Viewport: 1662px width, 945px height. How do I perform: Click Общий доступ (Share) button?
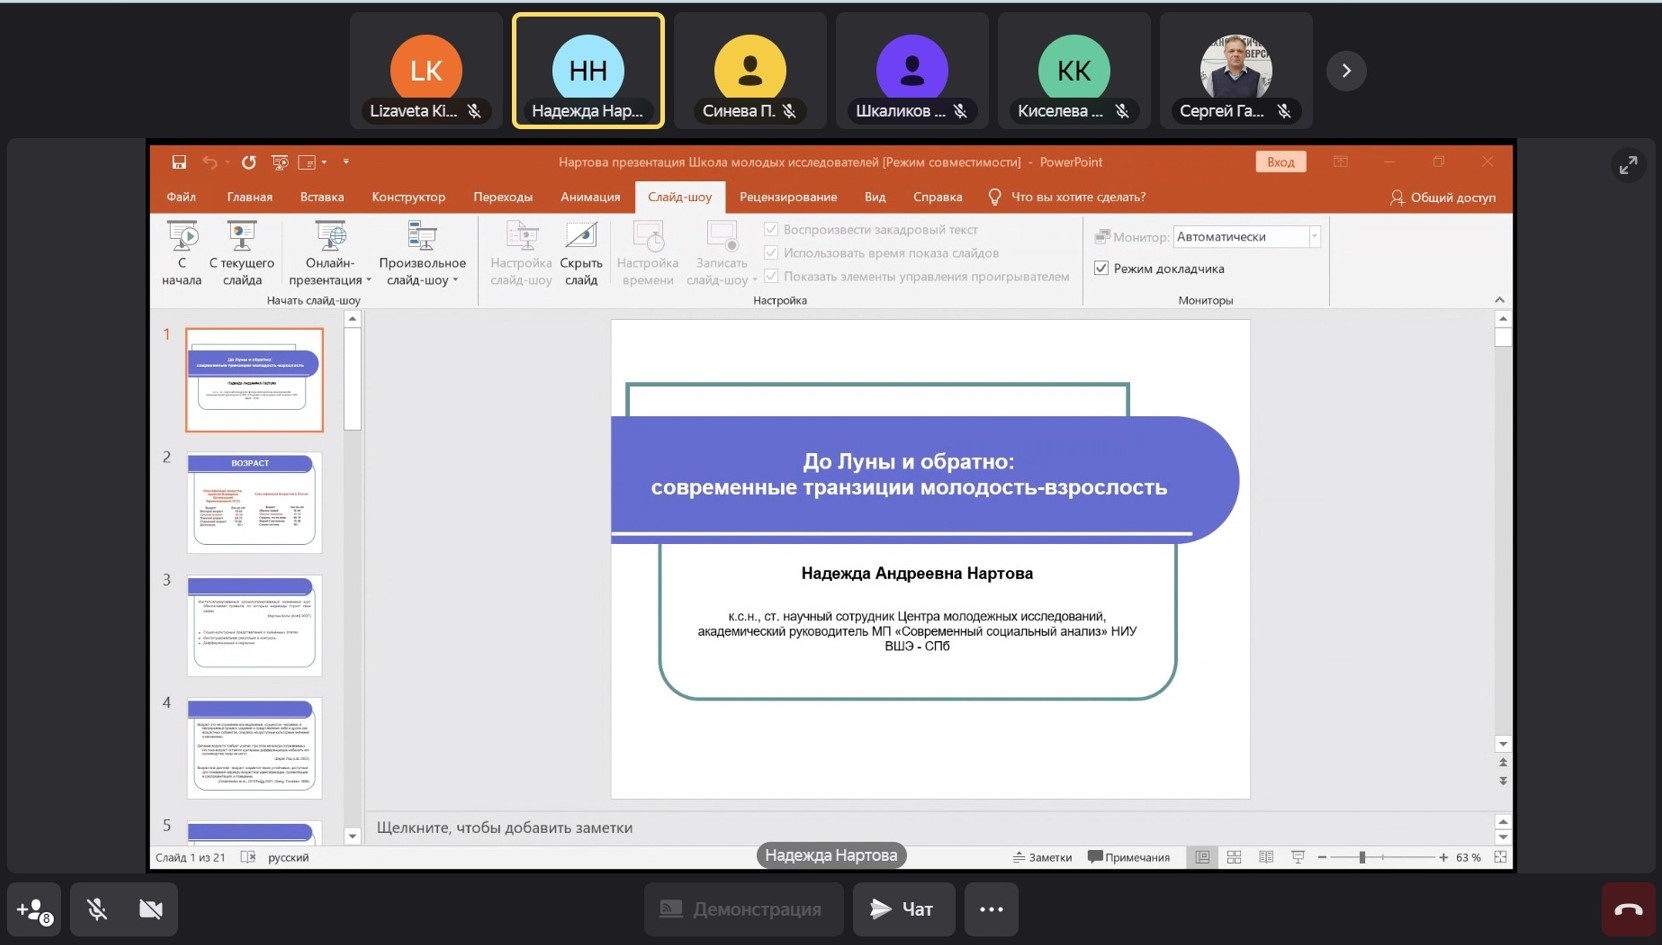click(1442, 197)
